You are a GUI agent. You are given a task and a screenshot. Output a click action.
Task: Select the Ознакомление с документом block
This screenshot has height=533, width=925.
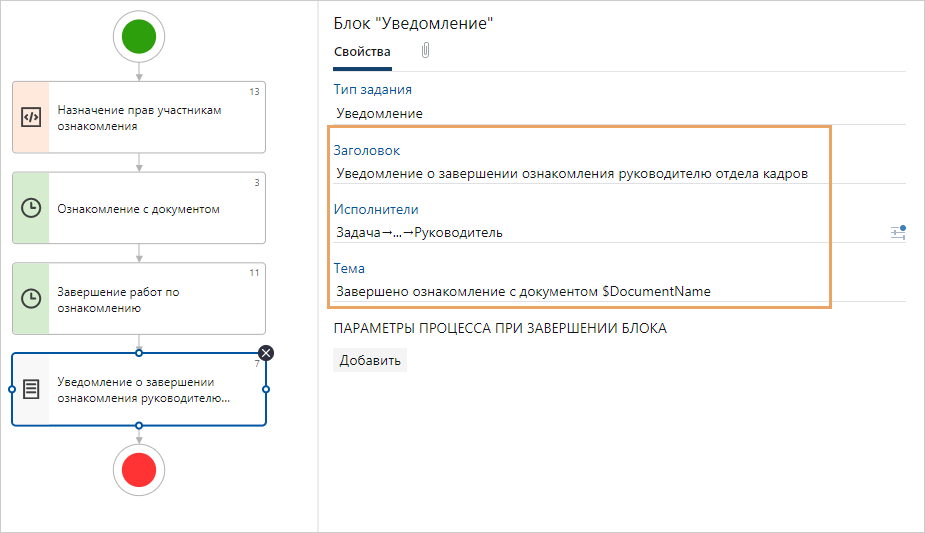click(150, 209)
